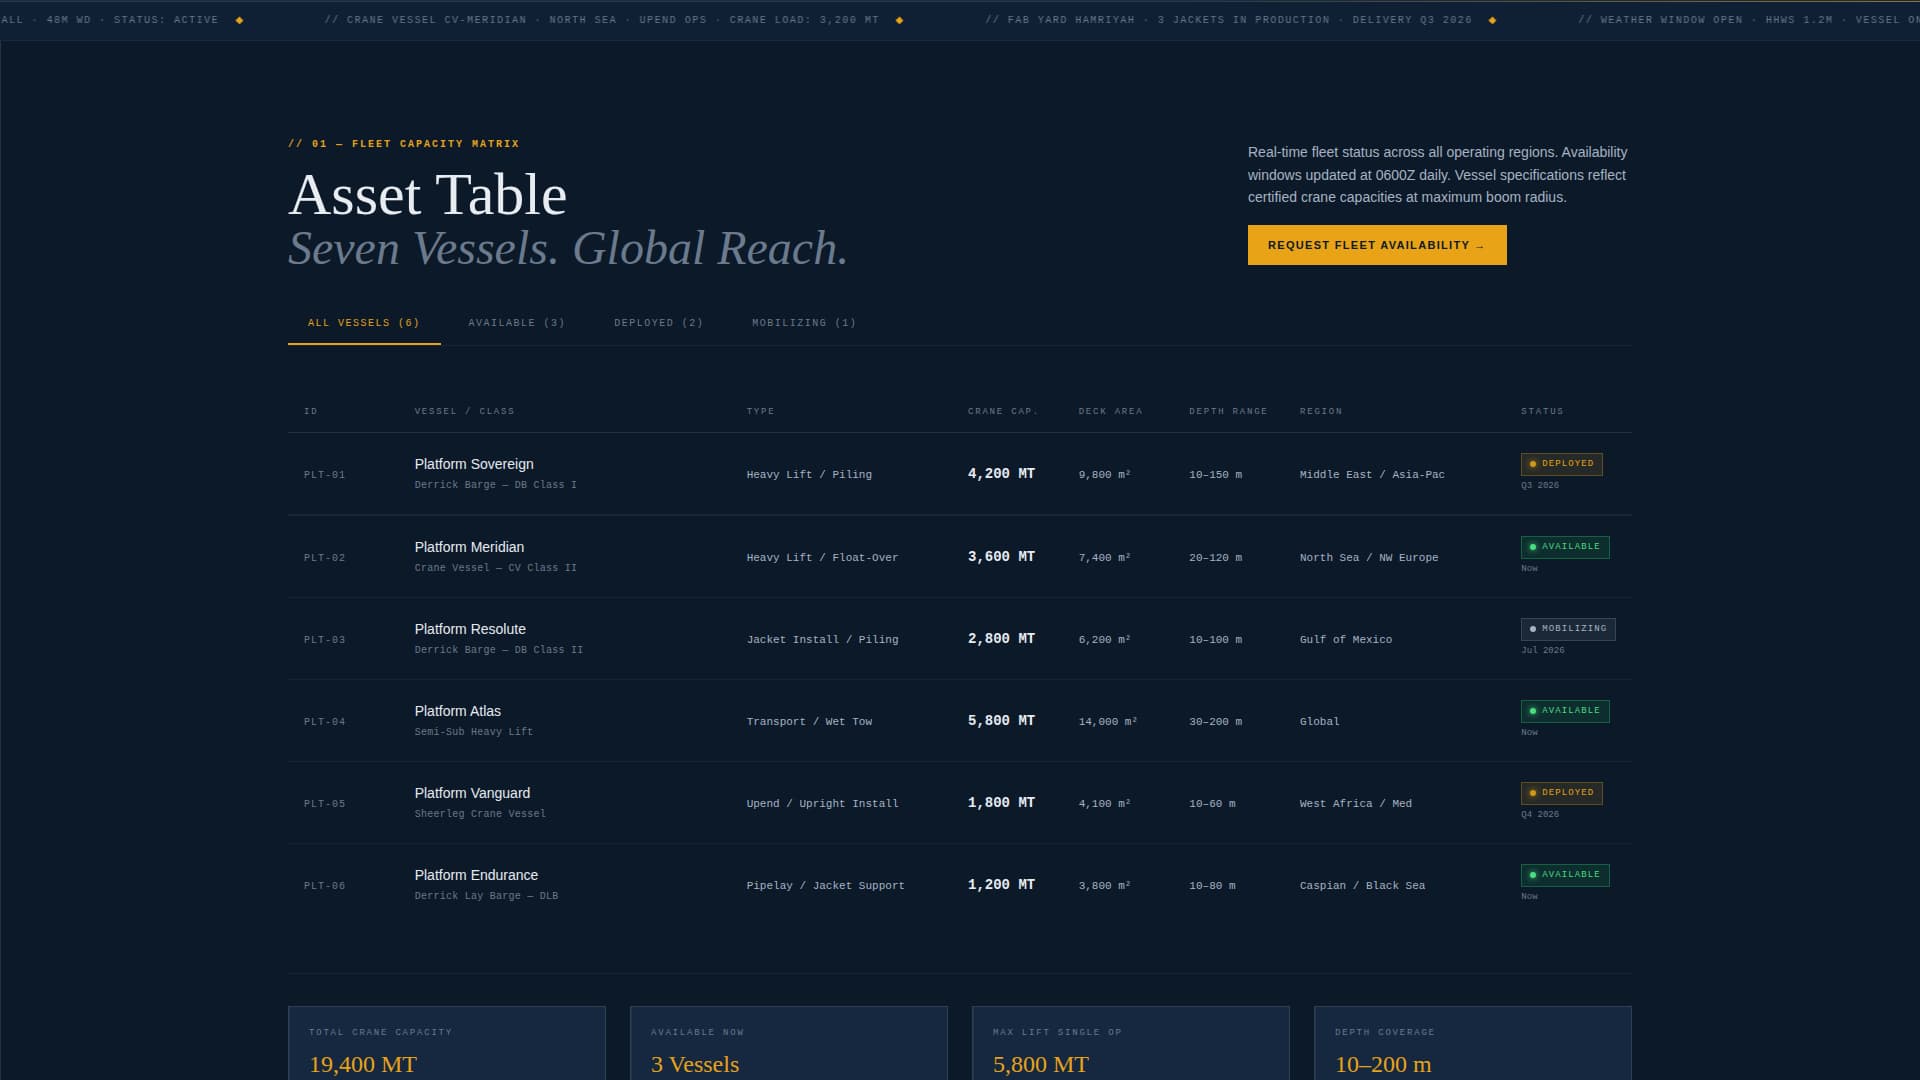Click the Available badge on Platform Endurance row
1920x1080 pixels.
1564,875
